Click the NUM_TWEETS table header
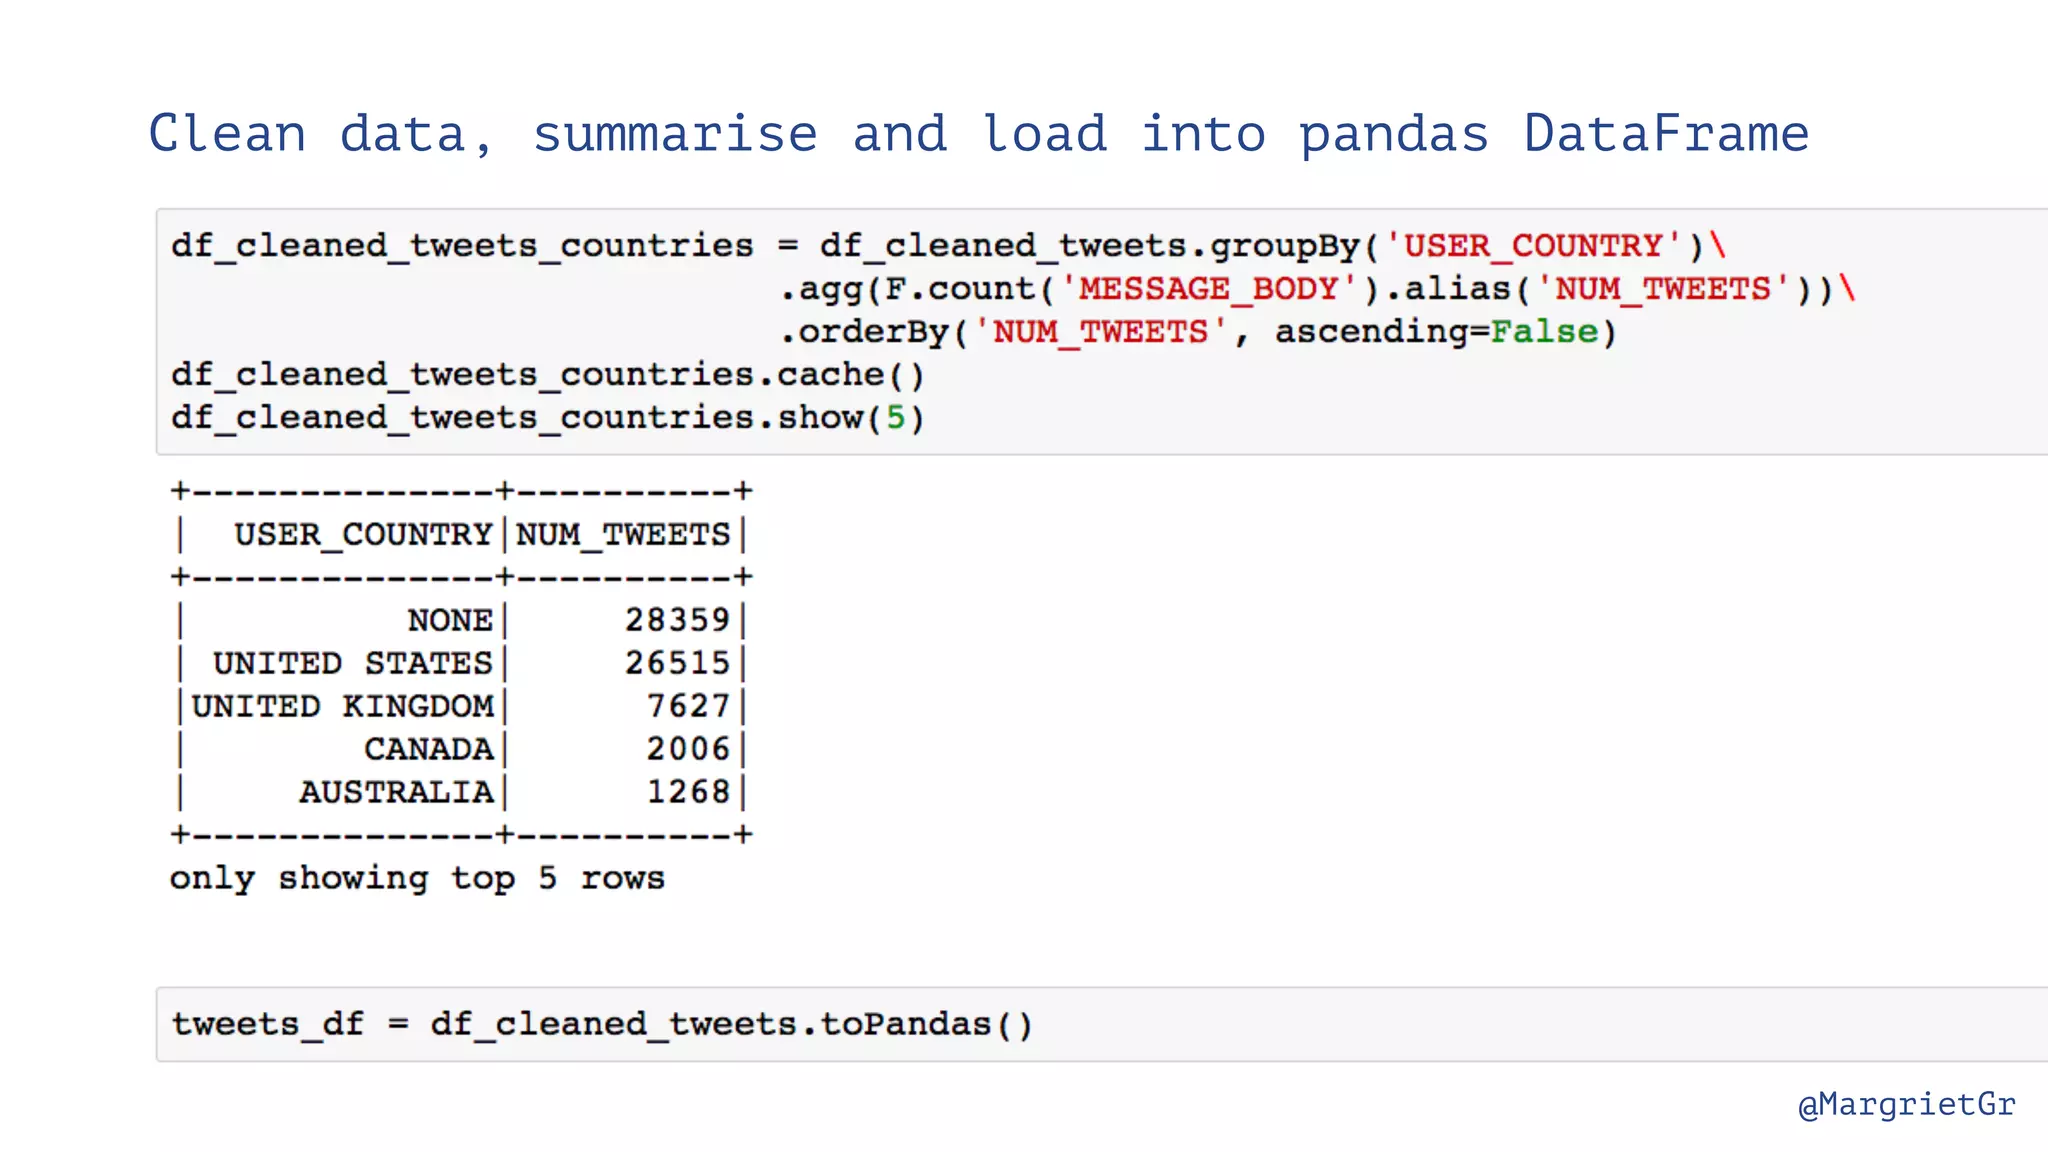Image resolution: width=2048 pixels, height=1152 pixels. (623, 535)
